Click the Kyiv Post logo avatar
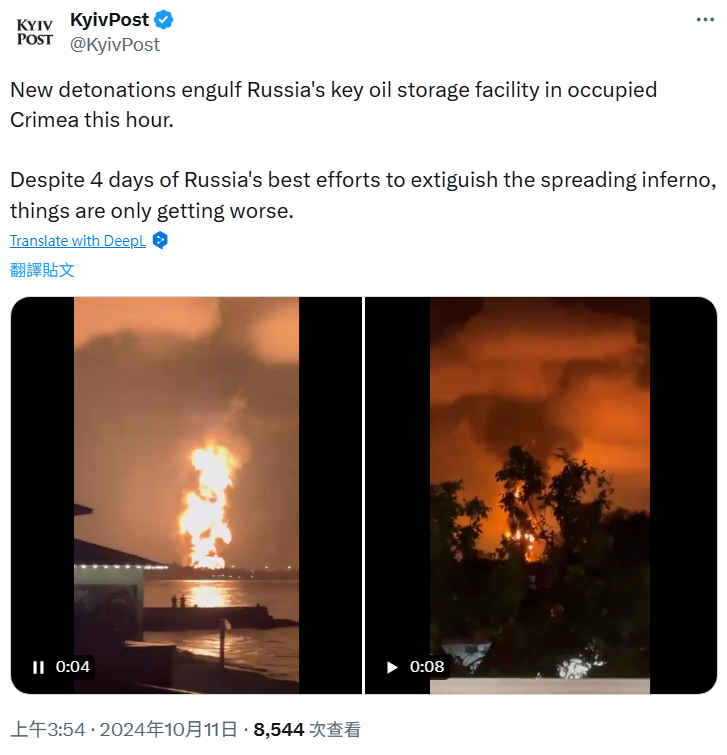Image resolution: width=727 pixels, height=755 pixels. click(x=35, y=31)
